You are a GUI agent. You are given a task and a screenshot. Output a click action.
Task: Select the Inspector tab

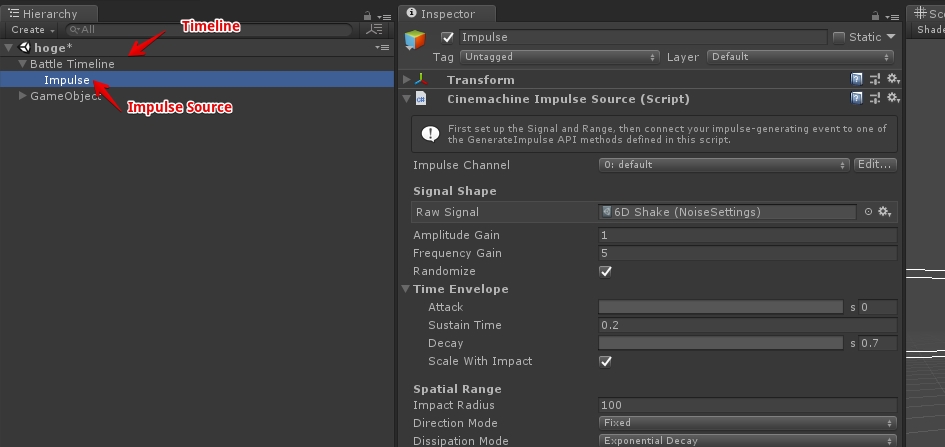coord(447,14)
